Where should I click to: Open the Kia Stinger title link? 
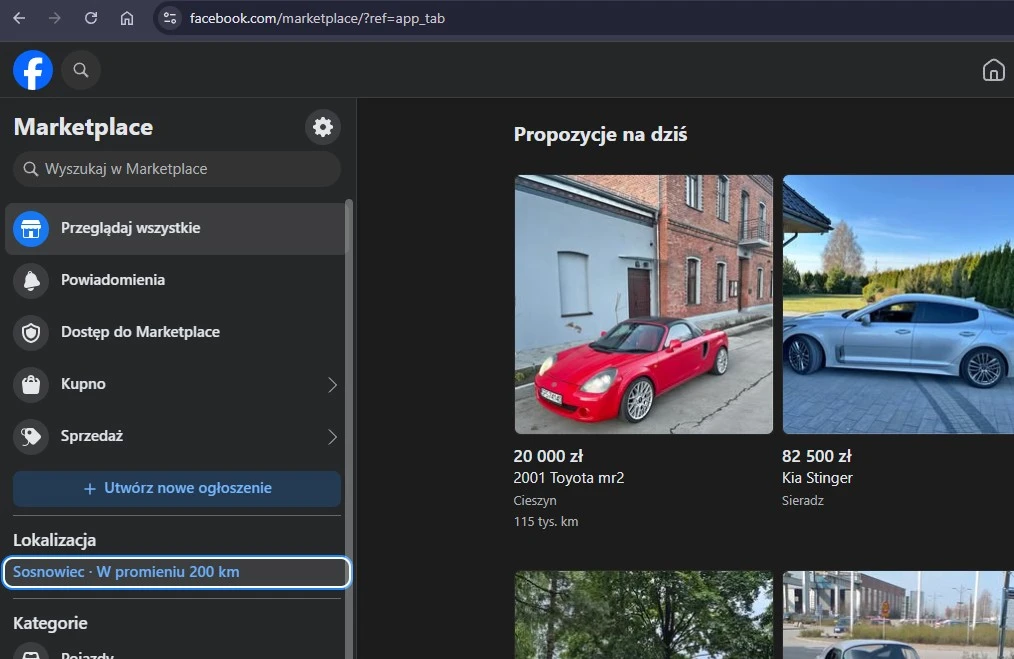click(817, 478)
